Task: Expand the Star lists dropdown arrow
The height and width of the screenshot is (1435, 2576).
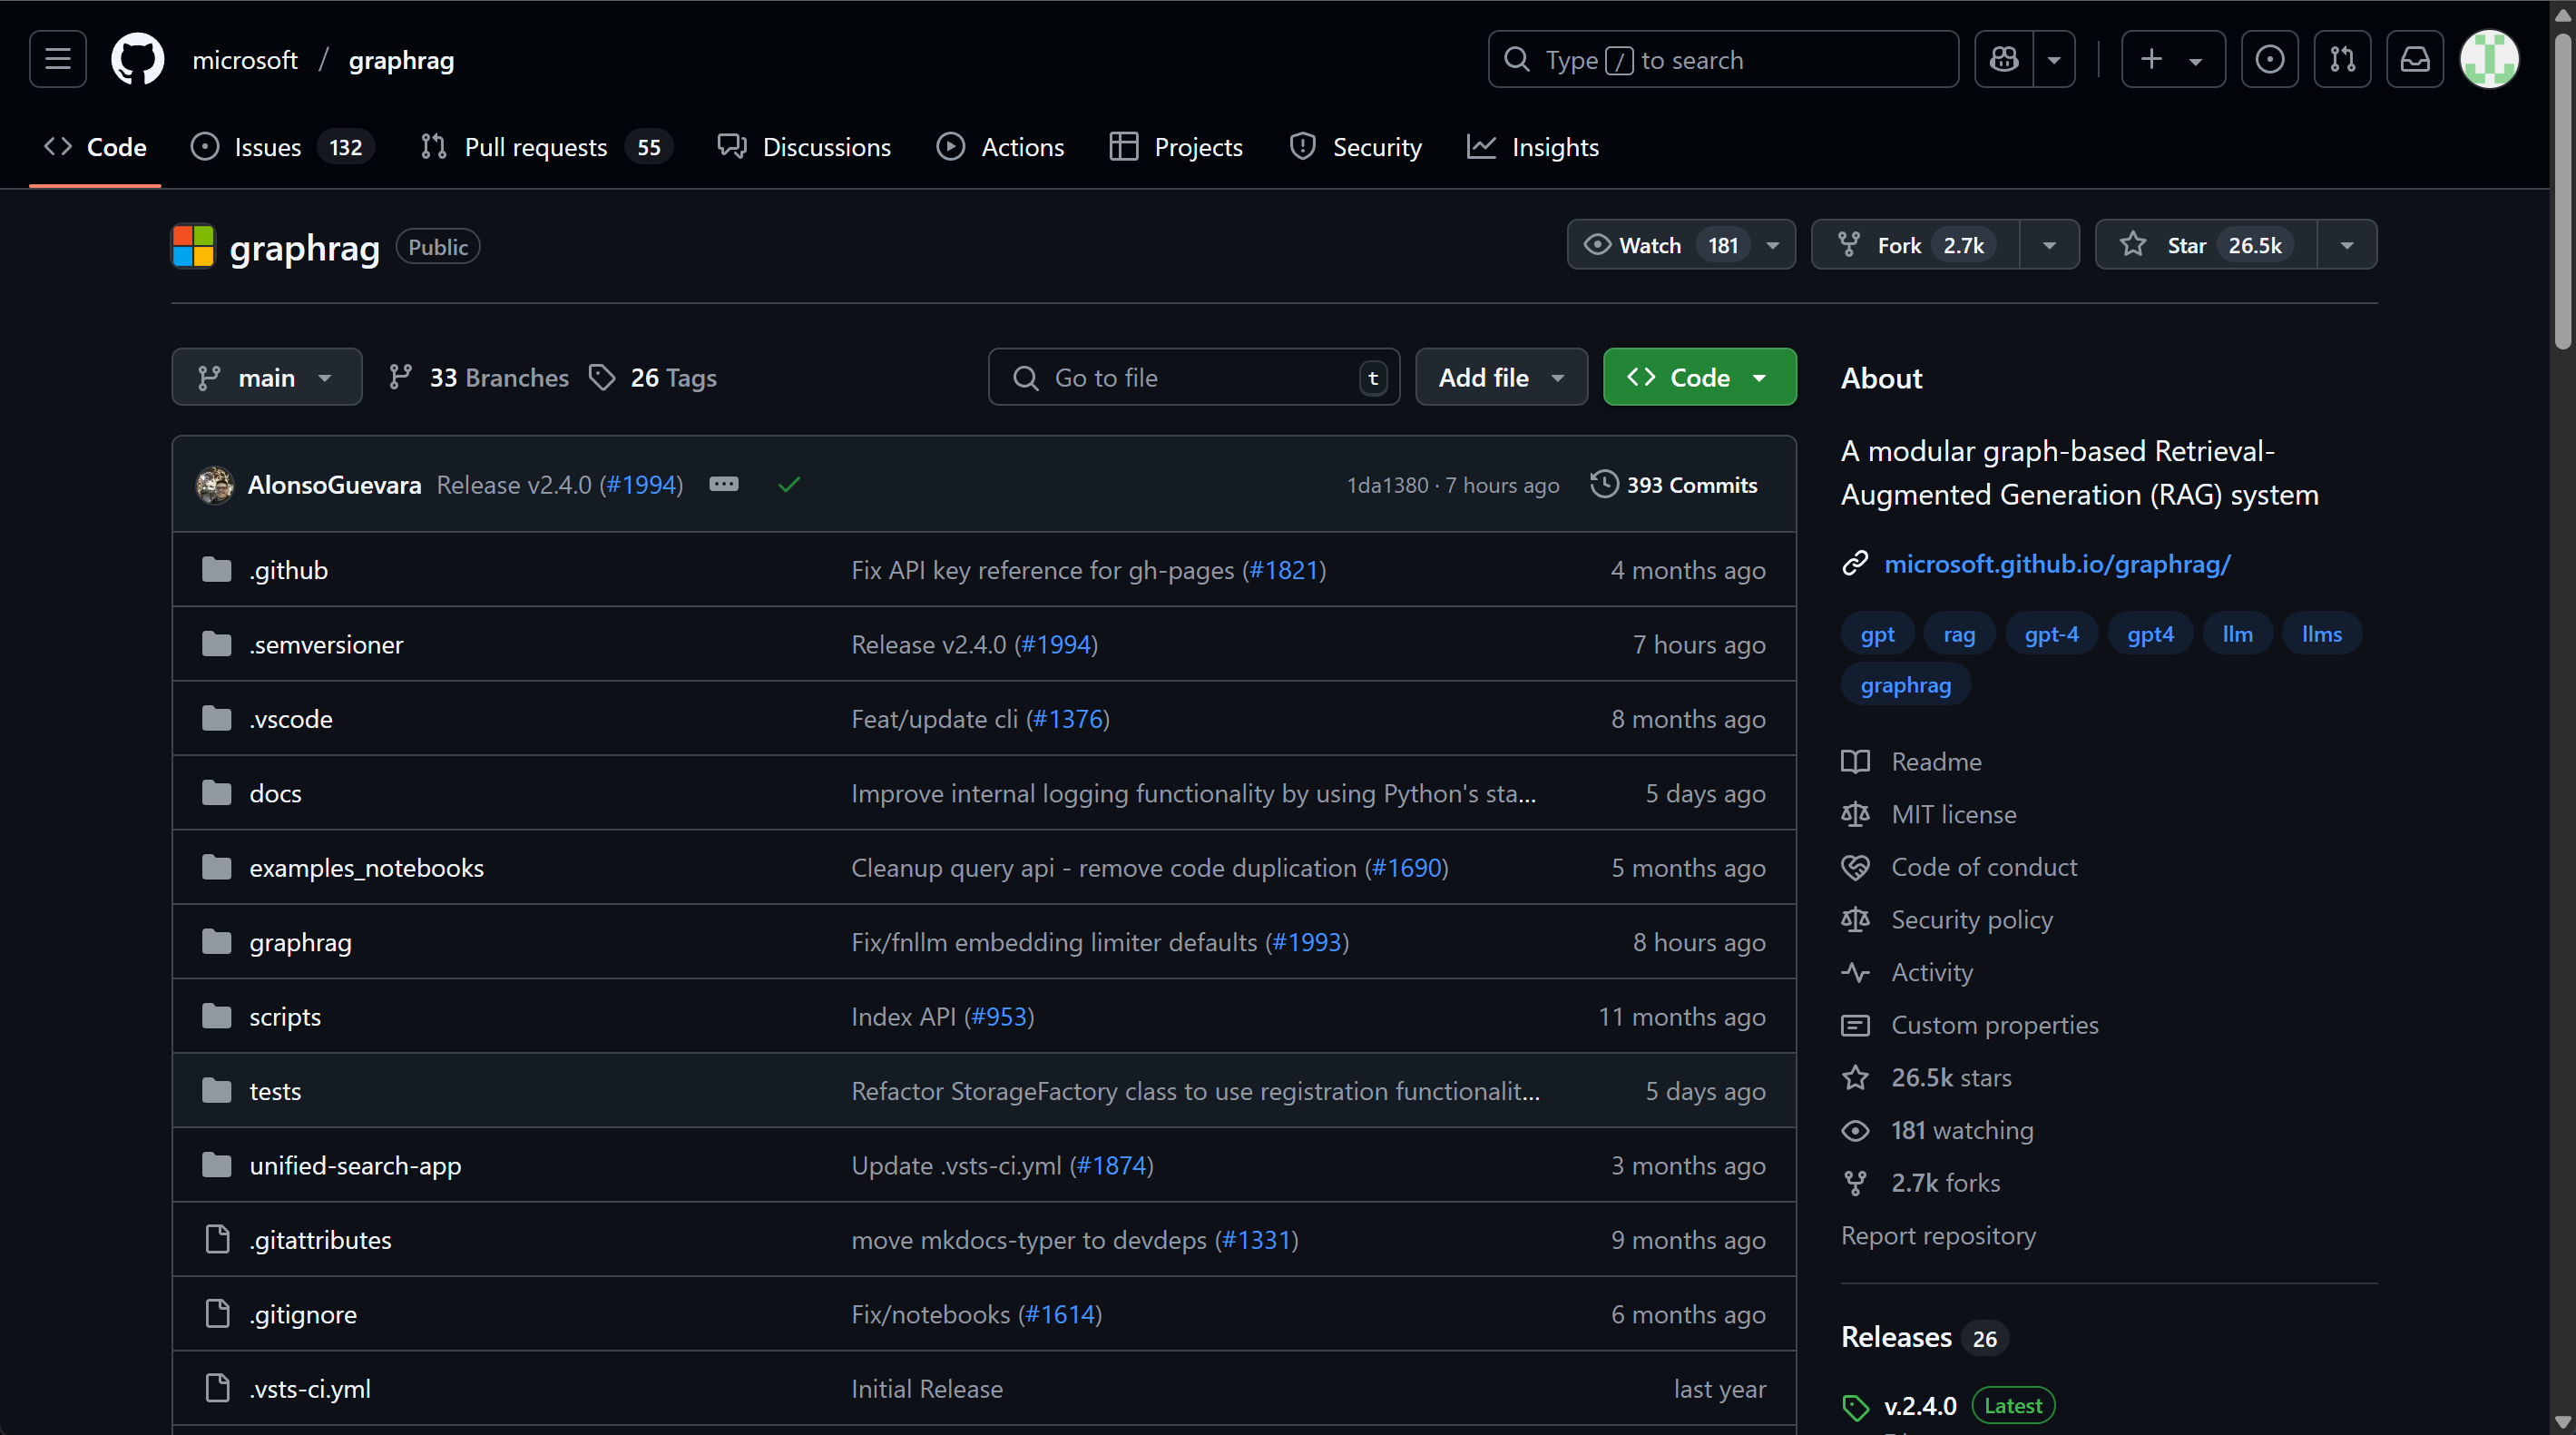Action: (2347, 245)
